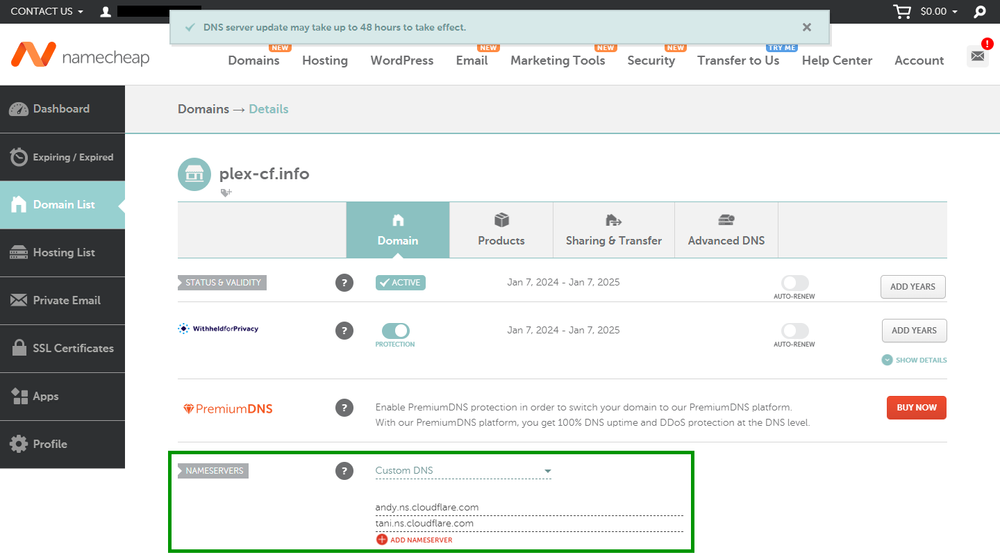The width and height of the screenshot is (1000, 555).
Task: Open Transfer to Us menu
Action: click(x=738, y=61)
